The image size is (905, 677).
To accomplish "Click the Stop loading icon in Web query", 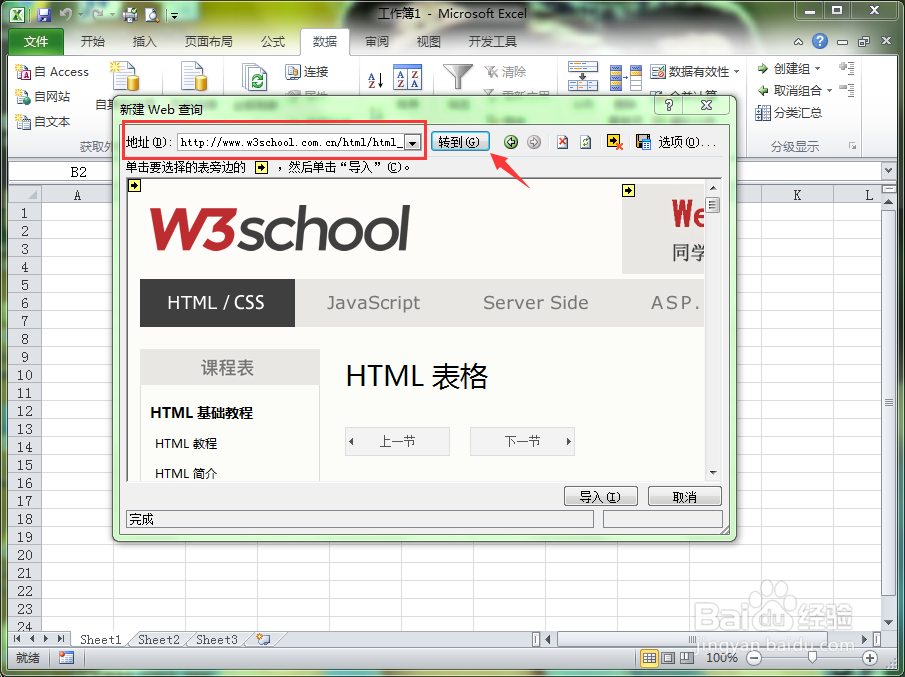I will point(563,142).
